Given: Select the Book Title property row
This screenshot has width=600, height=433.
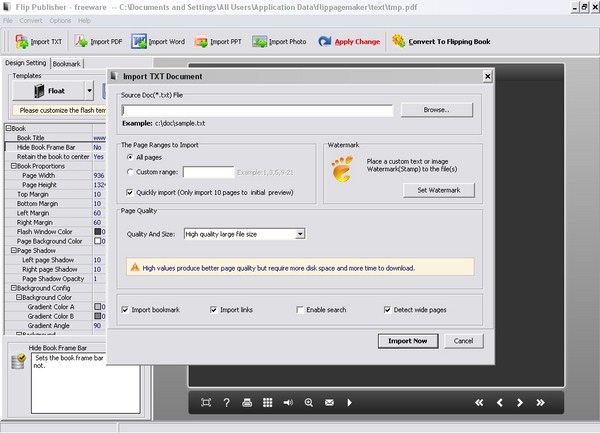Looking at the screenshot, I should click(55, 138).
